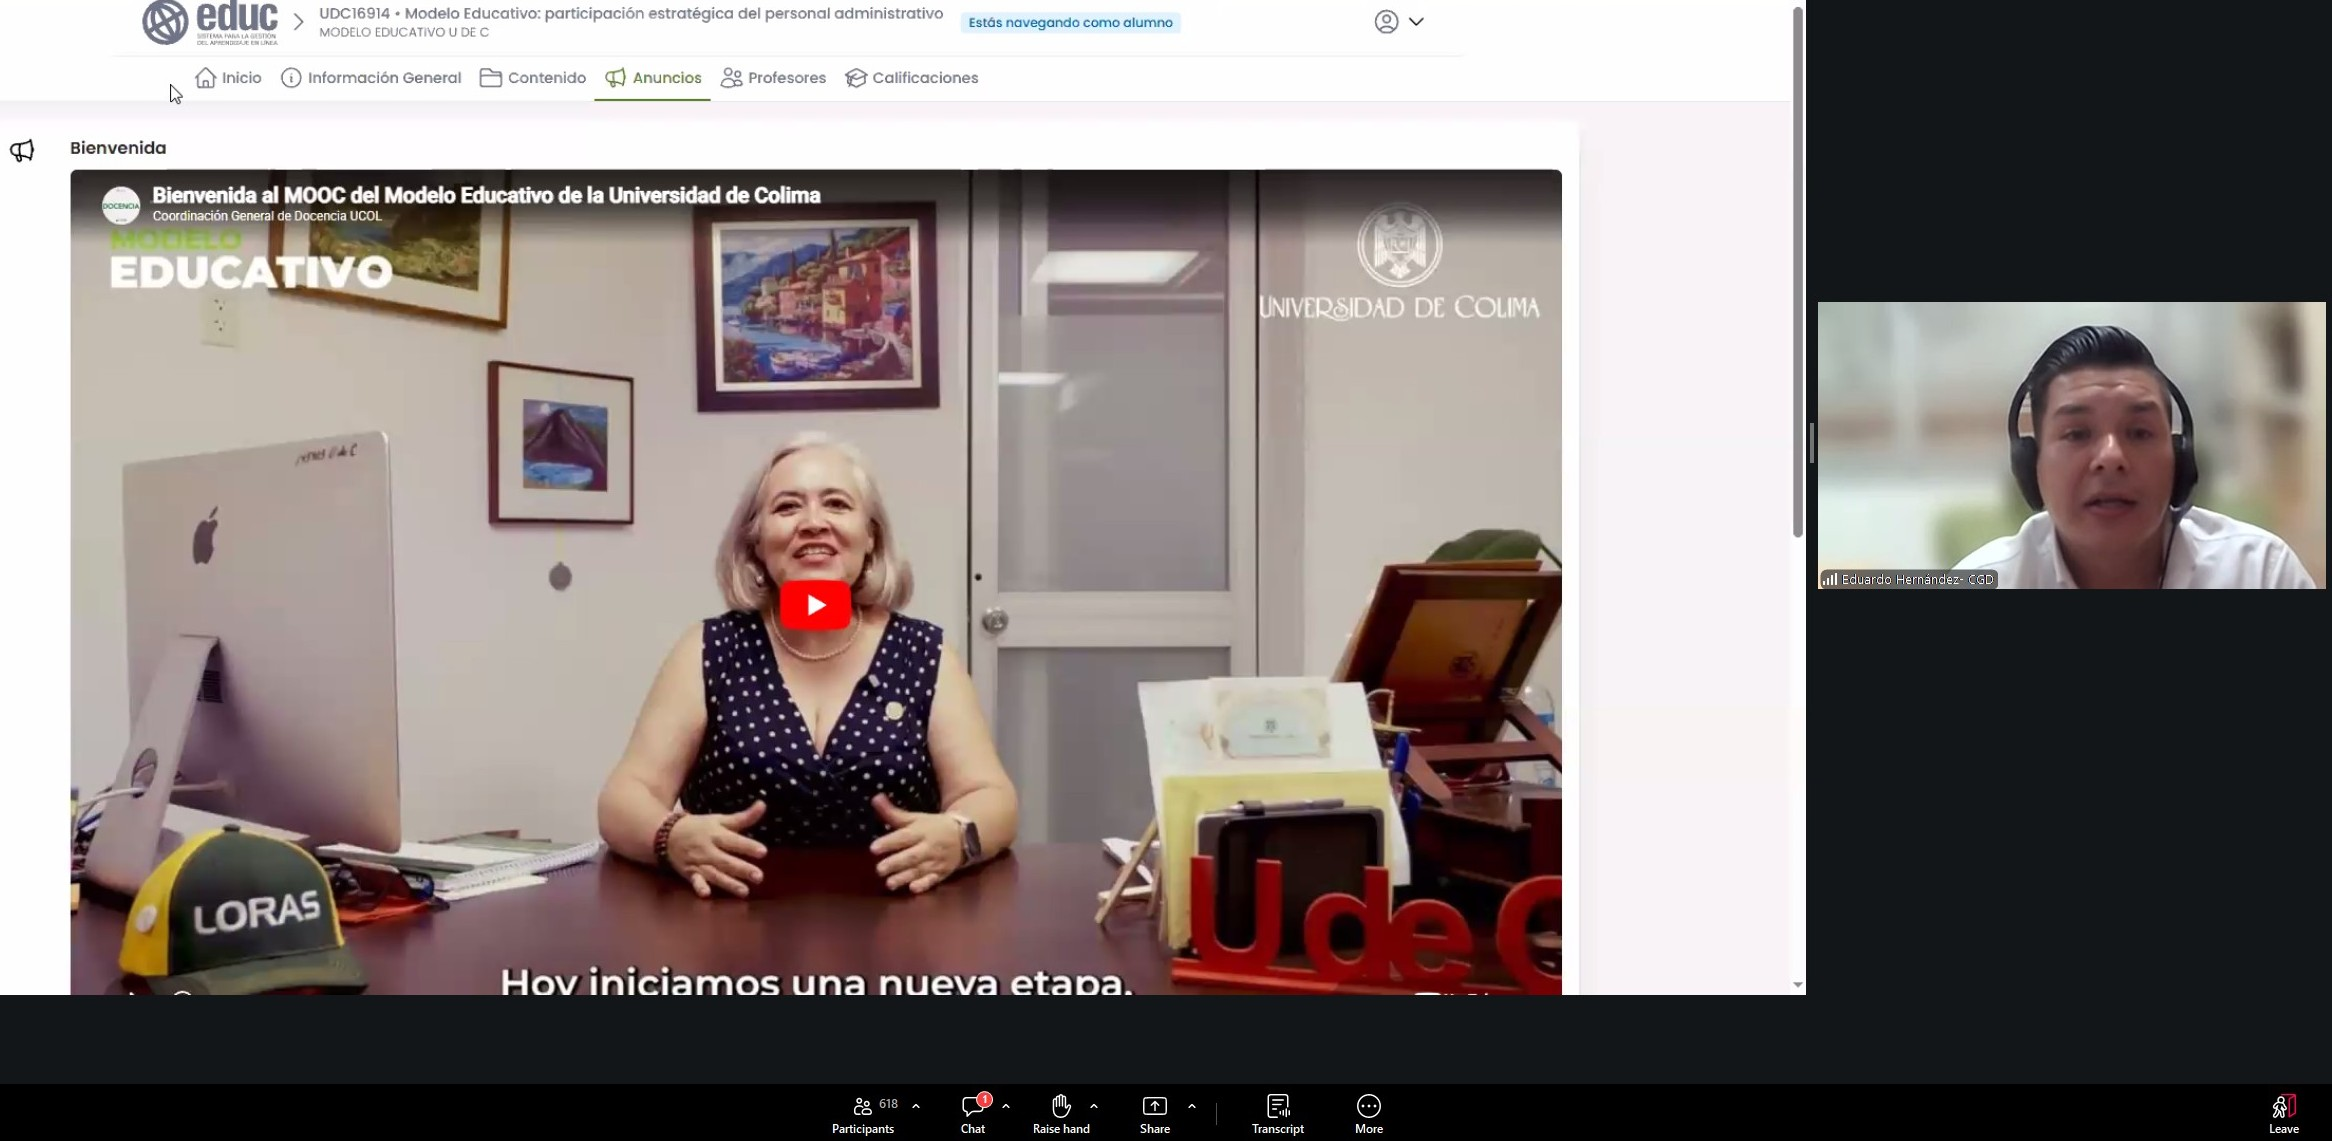2332x1141 pixels.
Task: Switch to the Contenido tab
Action: [x=533, y=78]
